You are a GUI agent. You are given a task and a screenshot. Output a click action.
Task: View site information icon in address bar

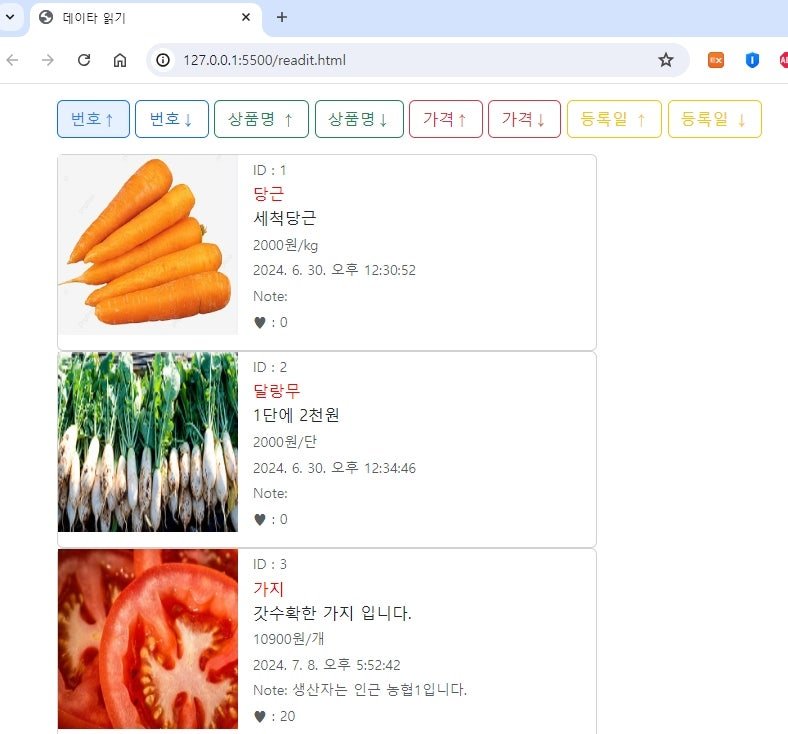[163, 60]
